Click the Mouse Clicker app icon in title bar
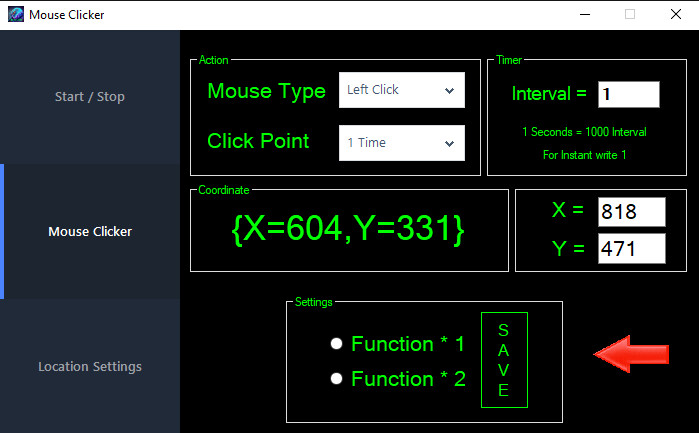 tap(14, 15)
